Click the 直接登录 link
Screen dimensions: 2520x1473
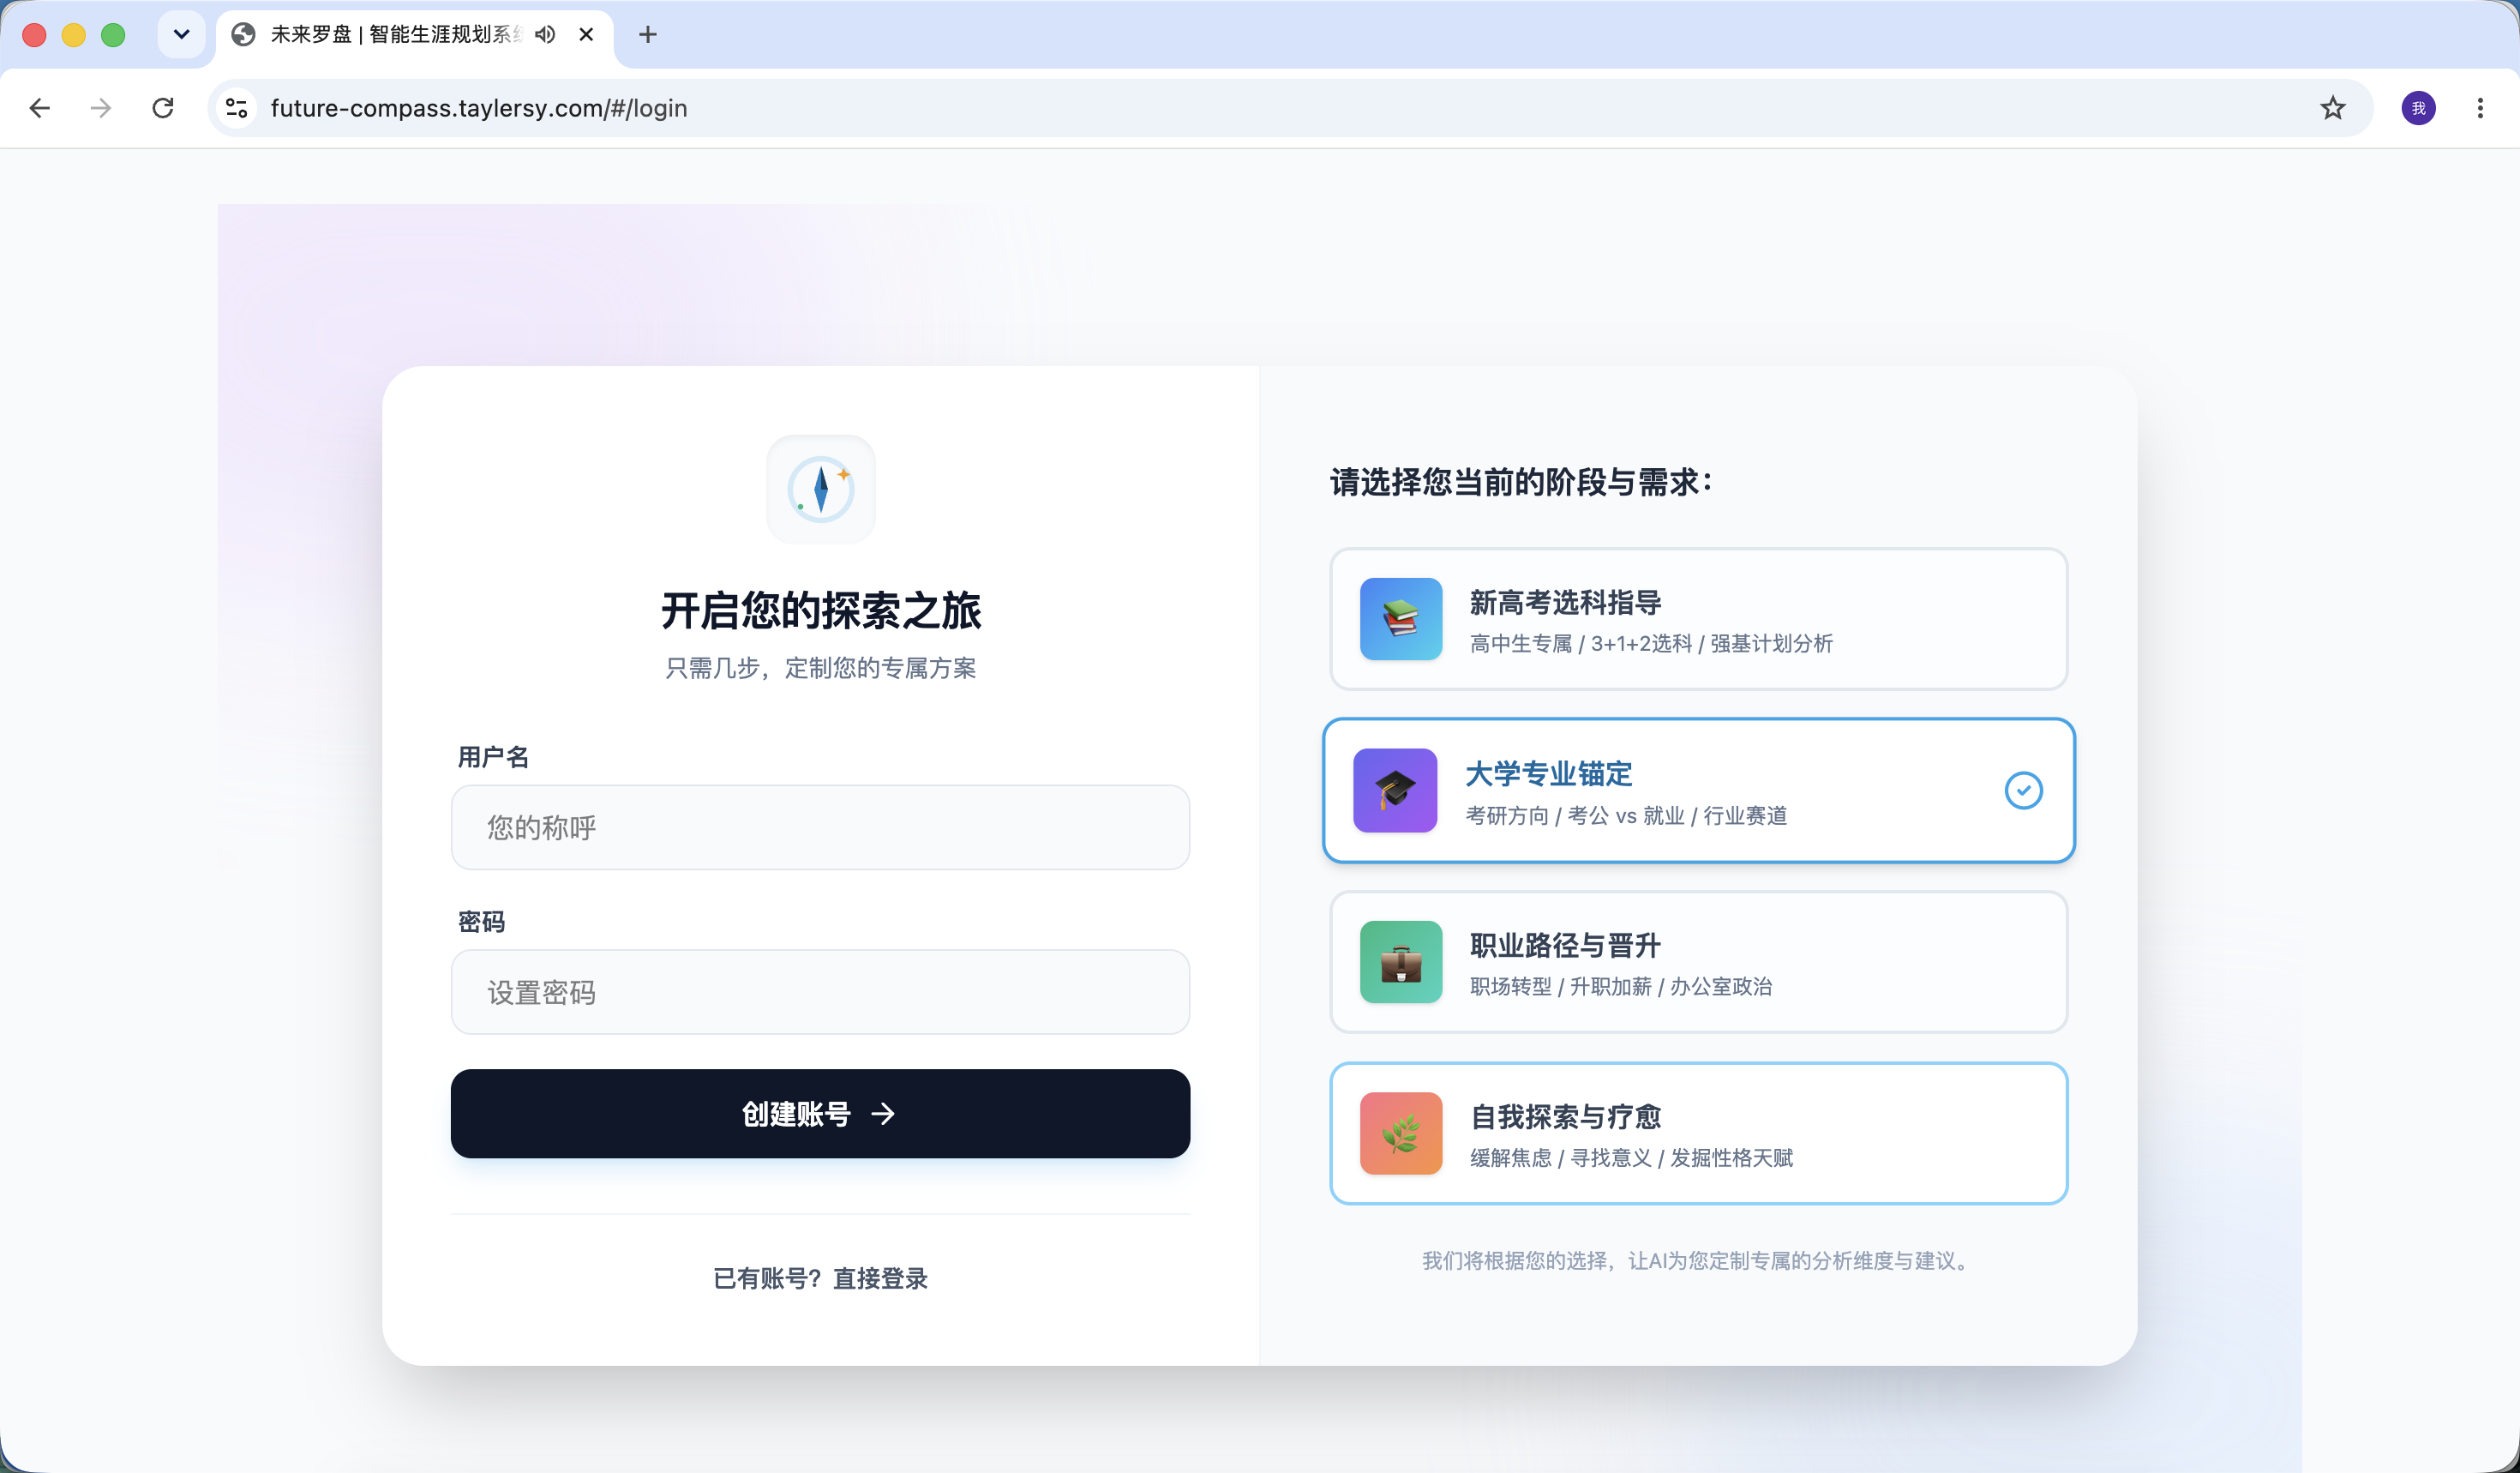click(880, 1278)
